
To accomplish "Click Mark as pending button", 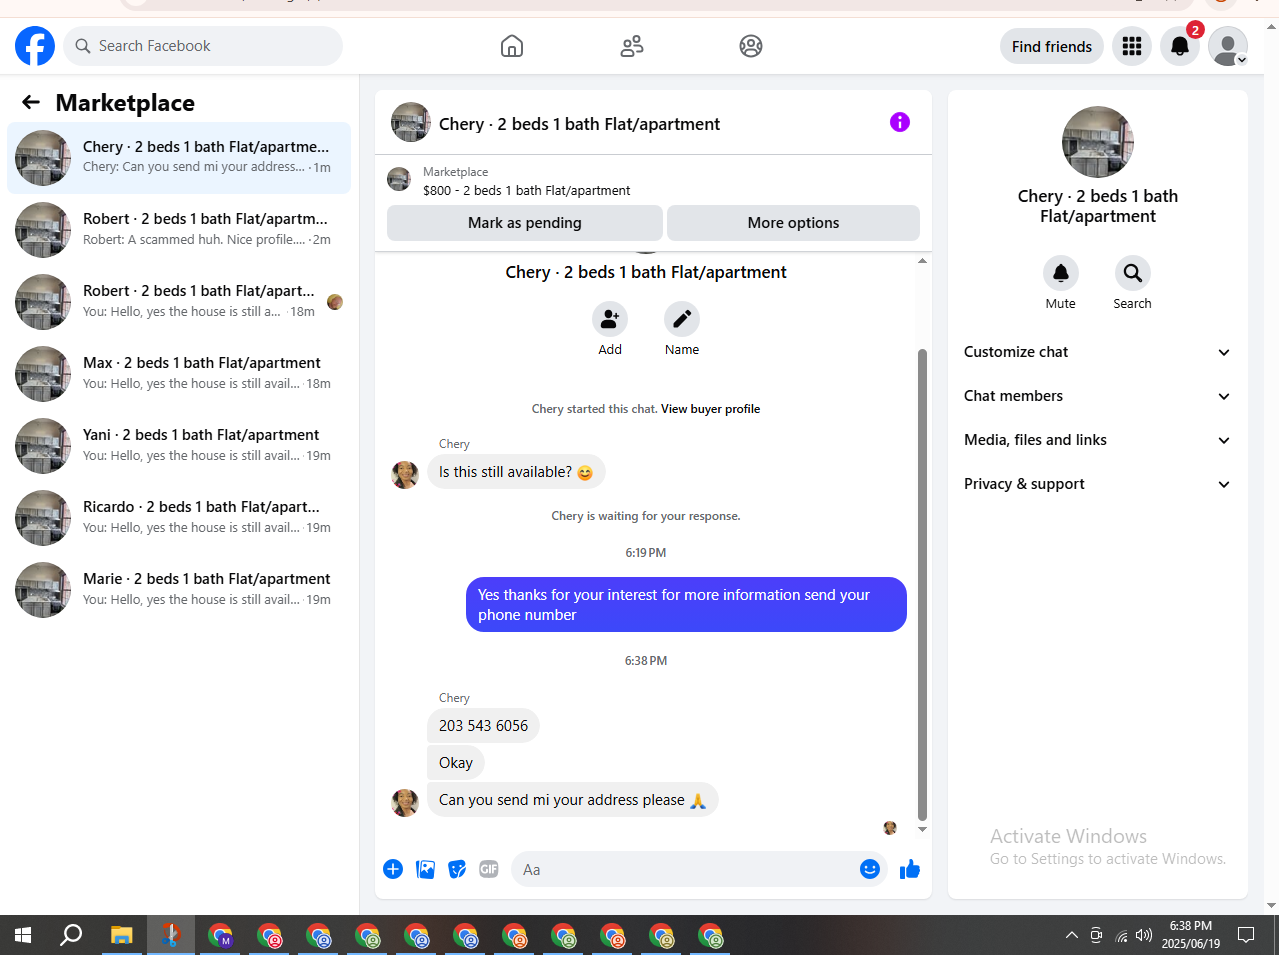I will pos(525,223).
